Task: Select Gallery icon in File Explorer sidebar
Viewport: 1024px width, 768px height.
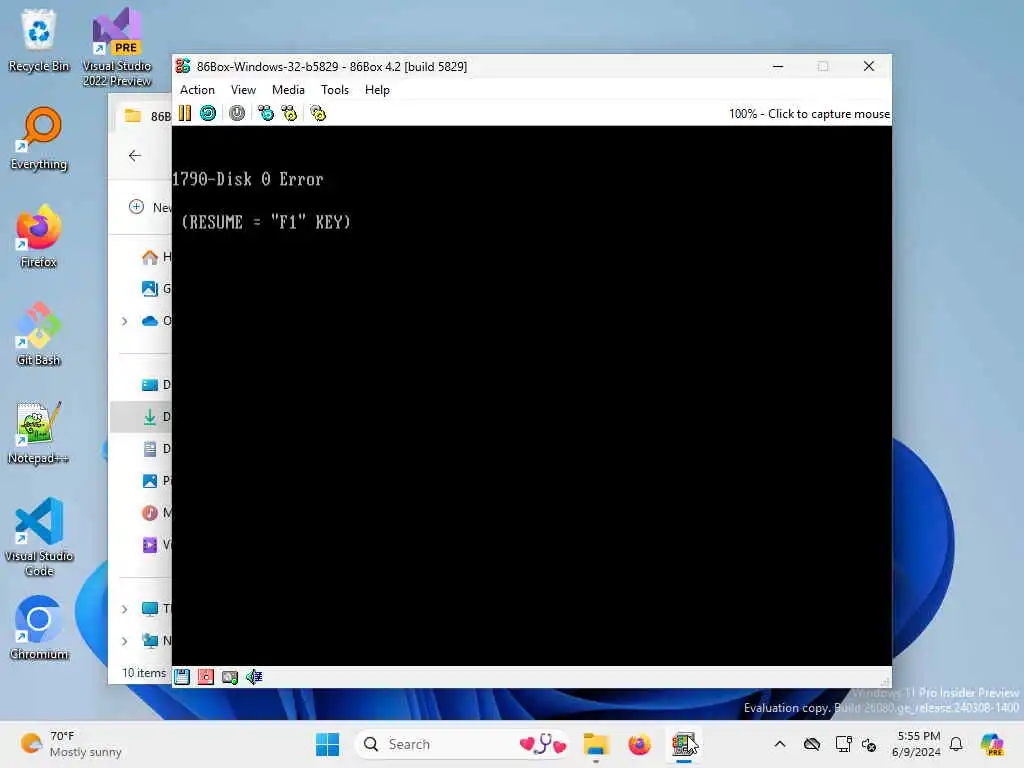Action: coord(150,289)
